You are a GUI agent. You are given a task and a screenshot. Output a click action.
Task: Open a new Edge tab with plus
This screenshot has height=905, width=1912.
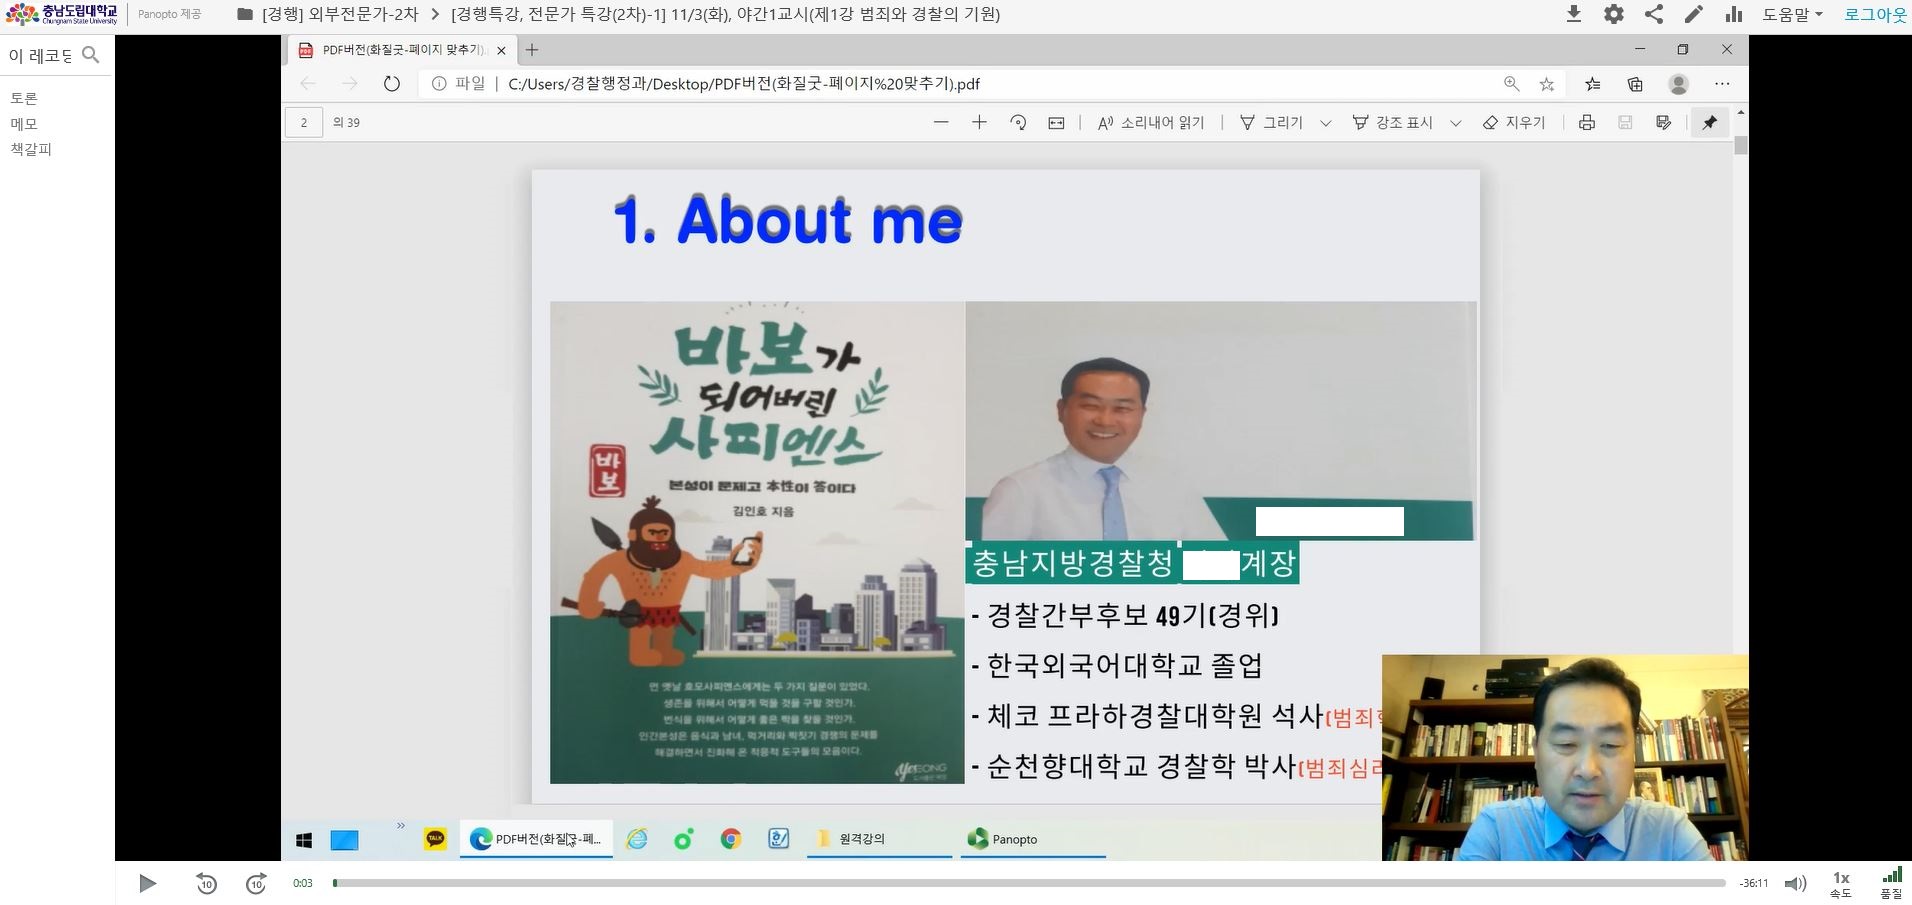pyautogui.click(x=532, y=50)
